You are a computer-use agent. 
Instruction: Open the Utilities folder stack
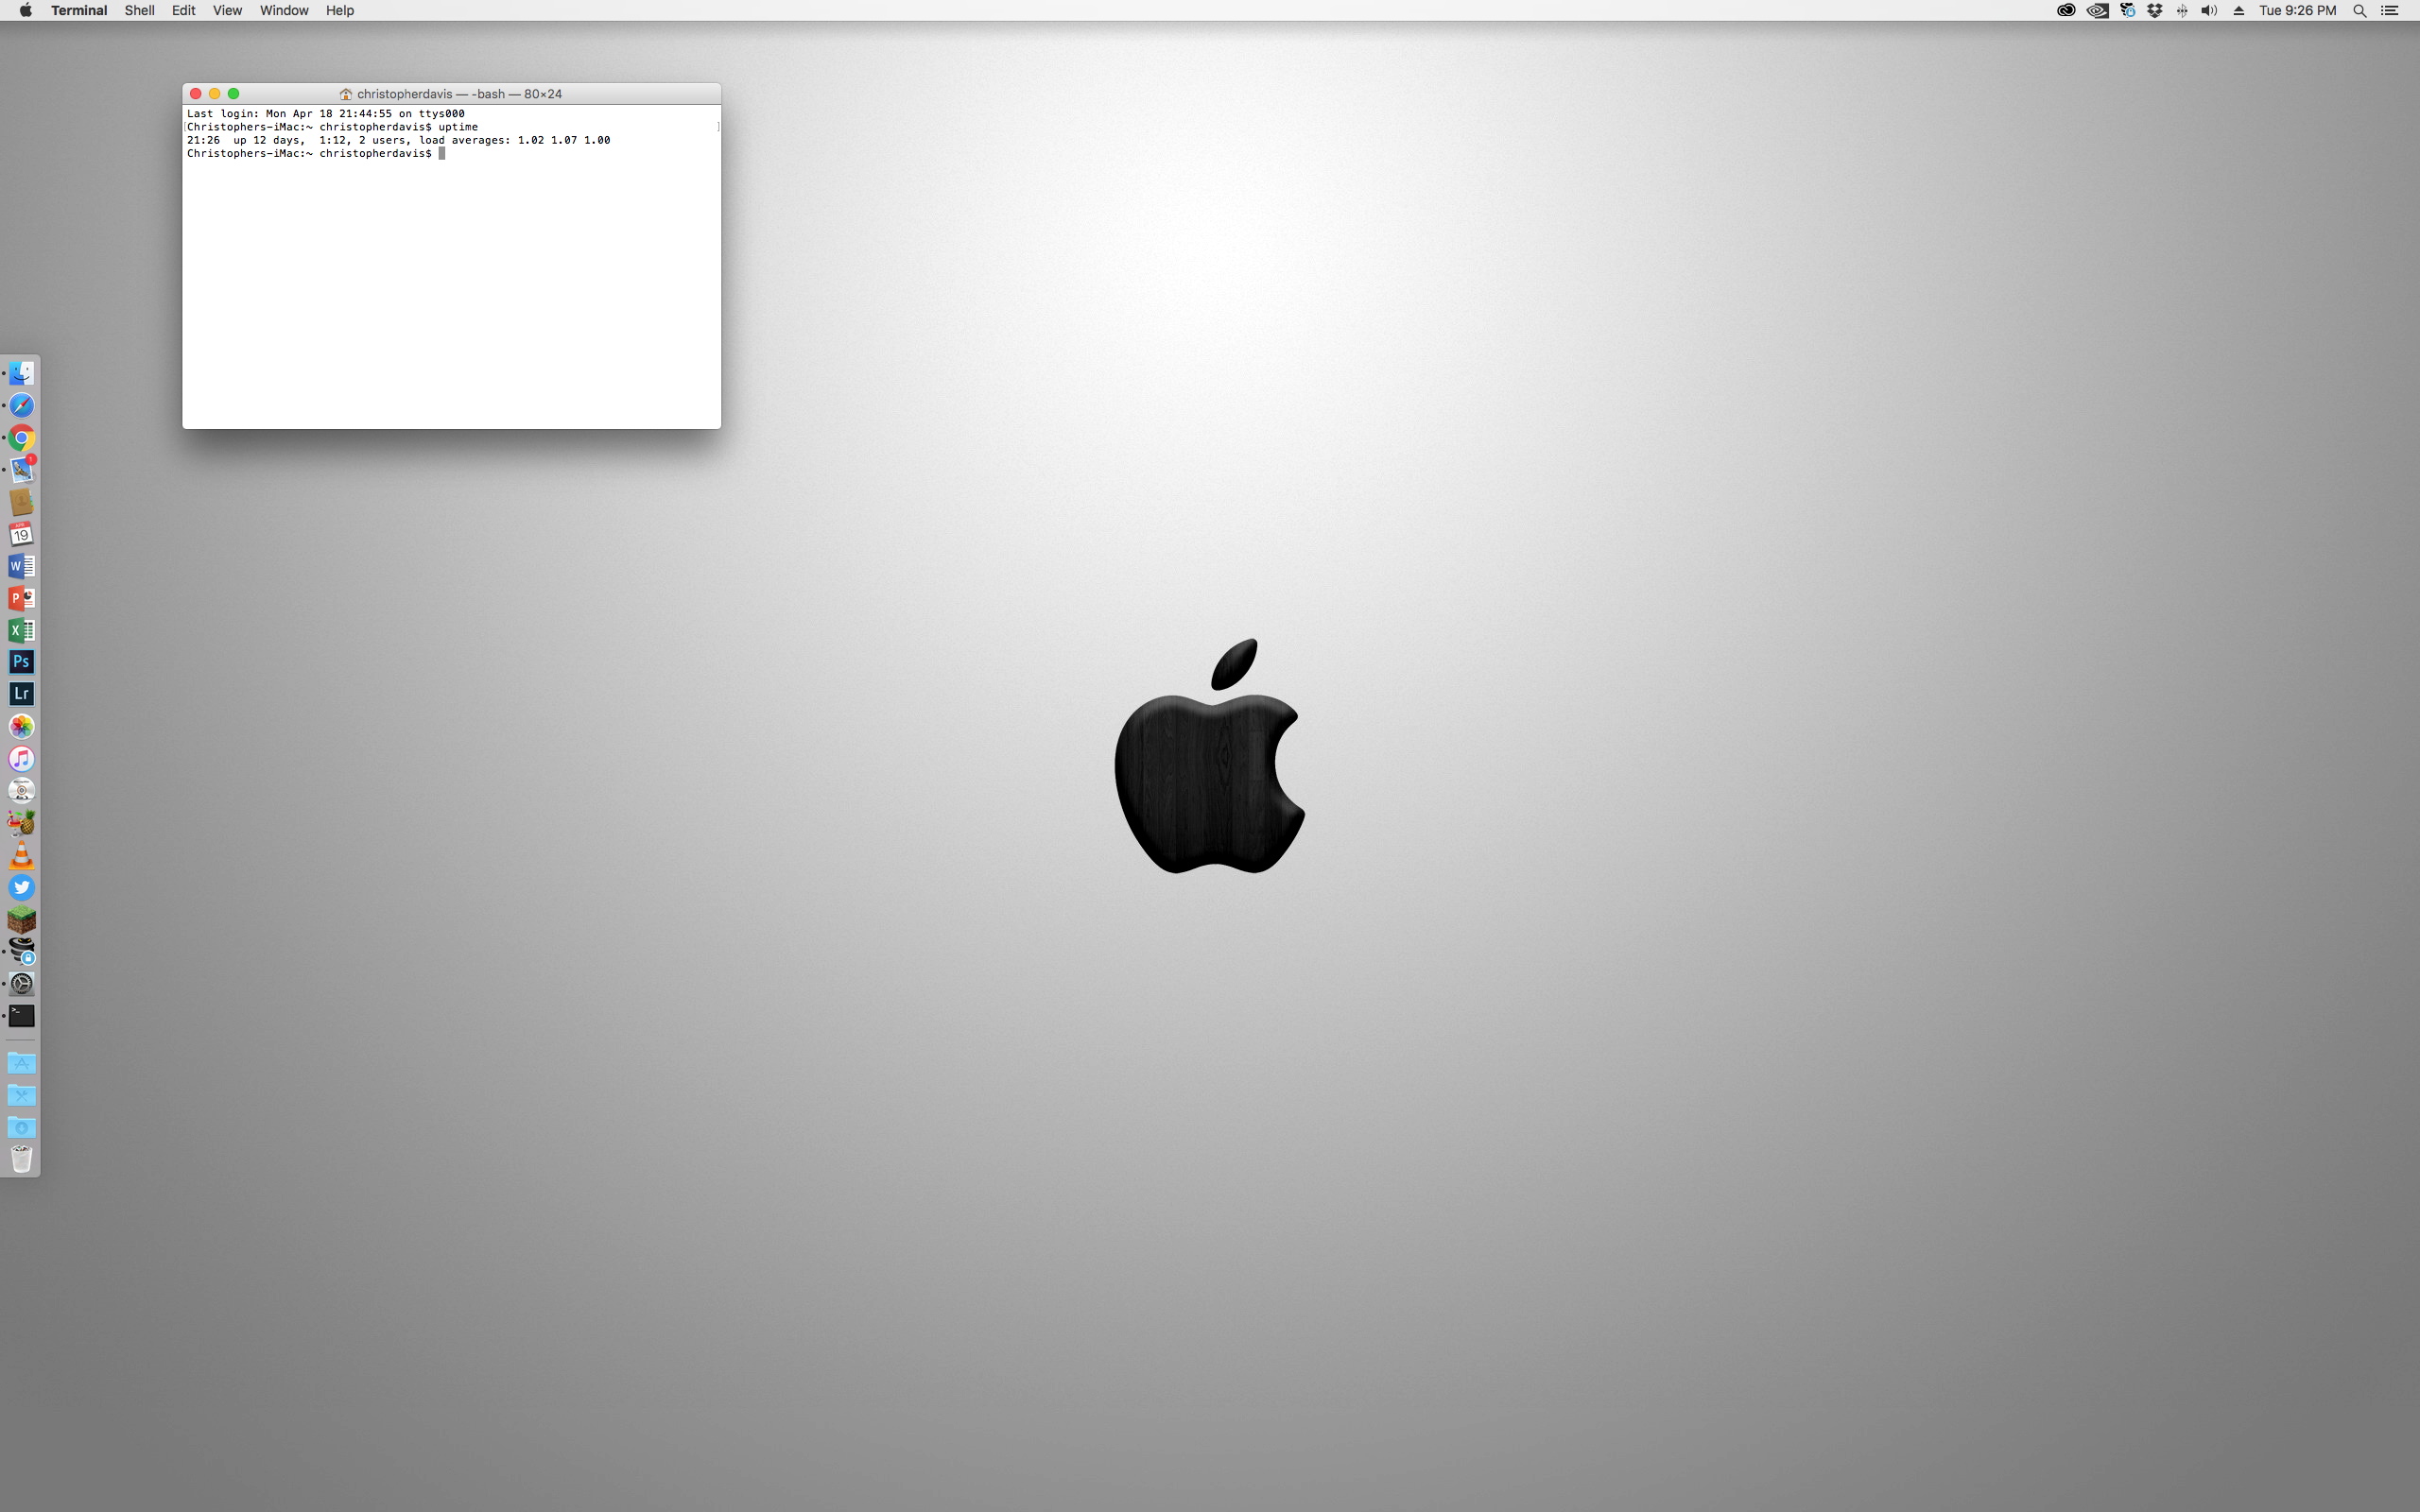[21, 1095]
